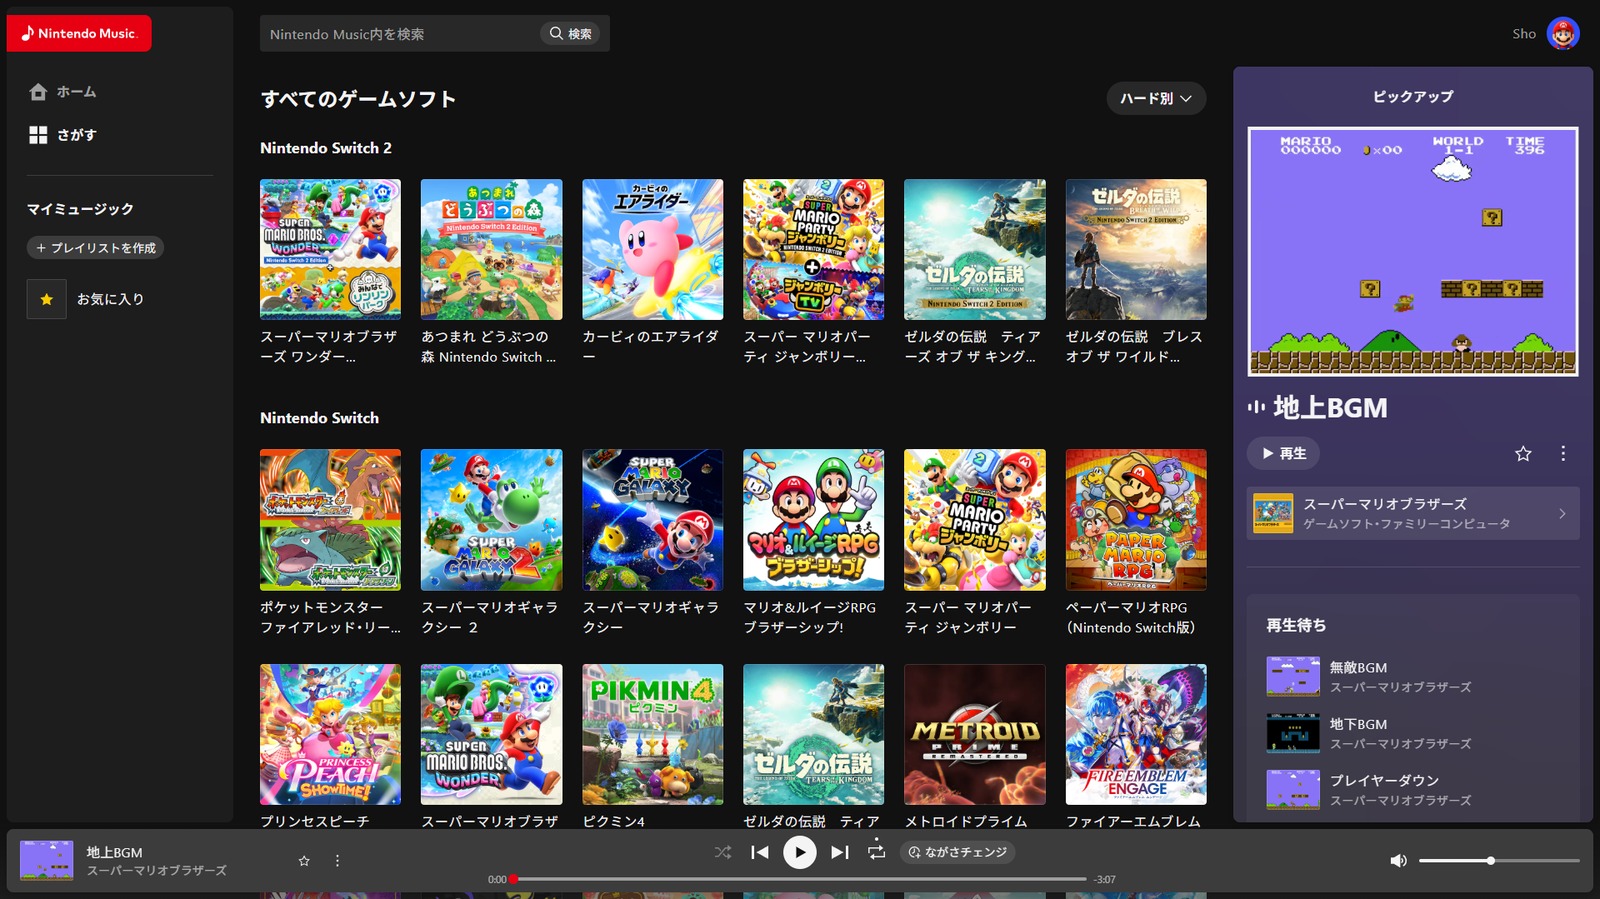Click the now playing thumbnail in player bar
Screen dimensions: 1600x899
point(47,860)
